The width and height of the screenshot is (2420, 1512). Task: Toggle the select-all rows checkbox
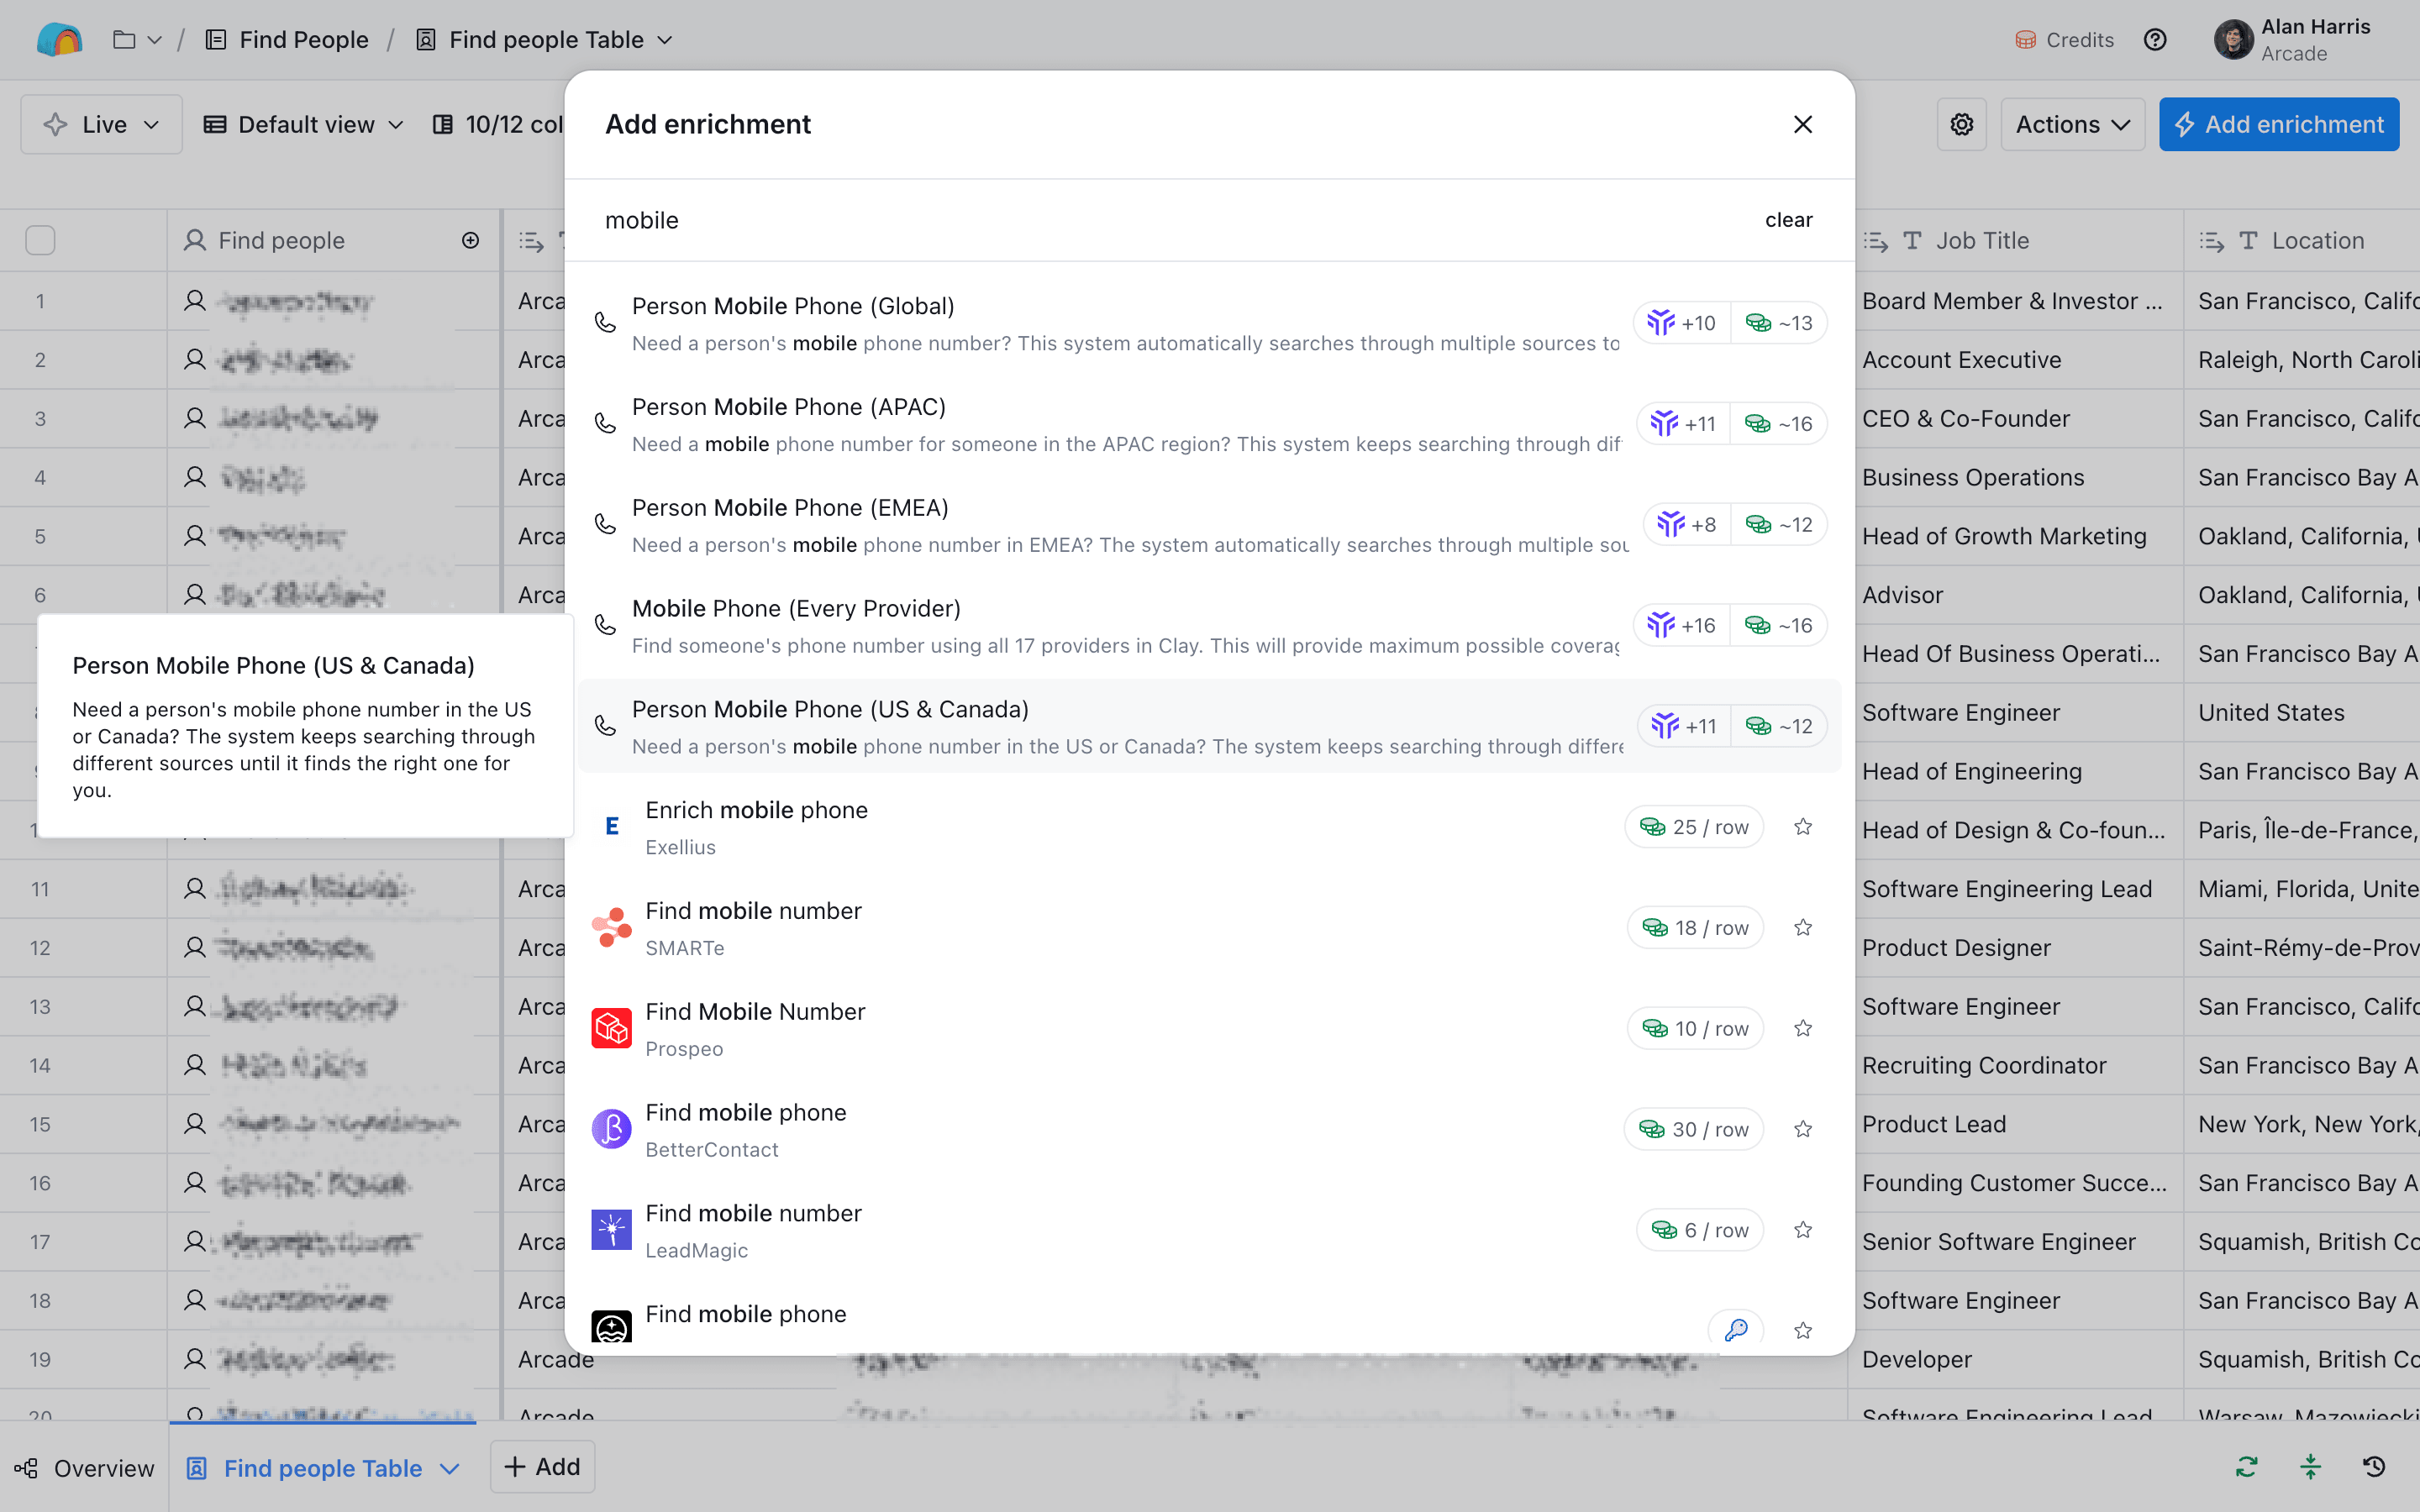click(40, 240)
